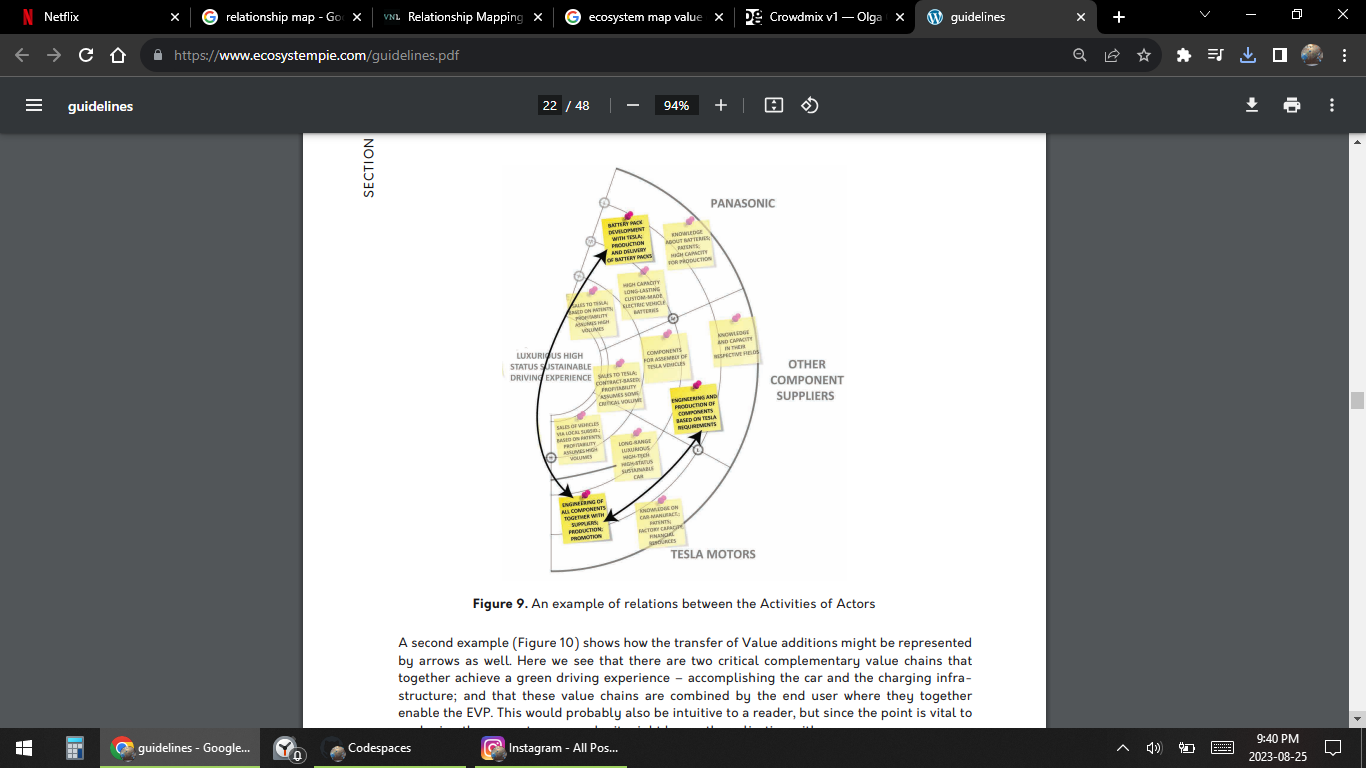Toggle fit to page icon

coord(773,105)
